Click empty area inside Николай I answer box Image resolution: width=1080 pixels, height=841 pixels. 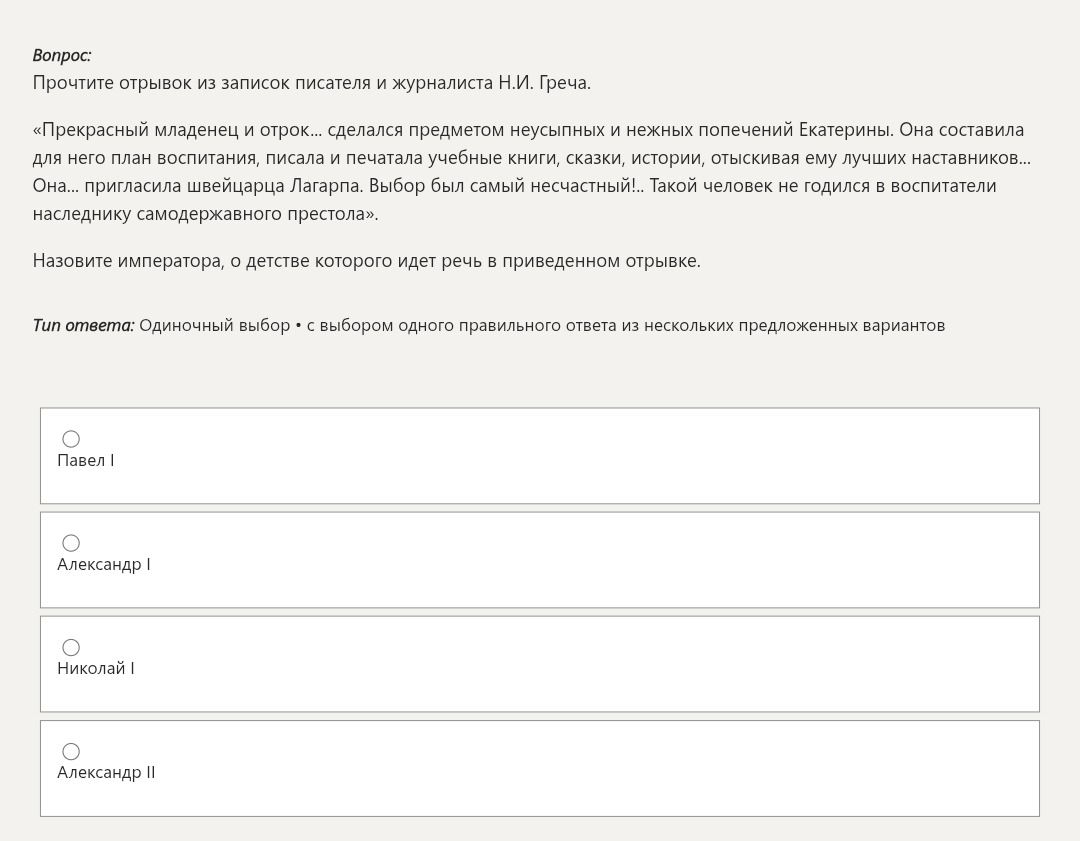tap(585, 664)
